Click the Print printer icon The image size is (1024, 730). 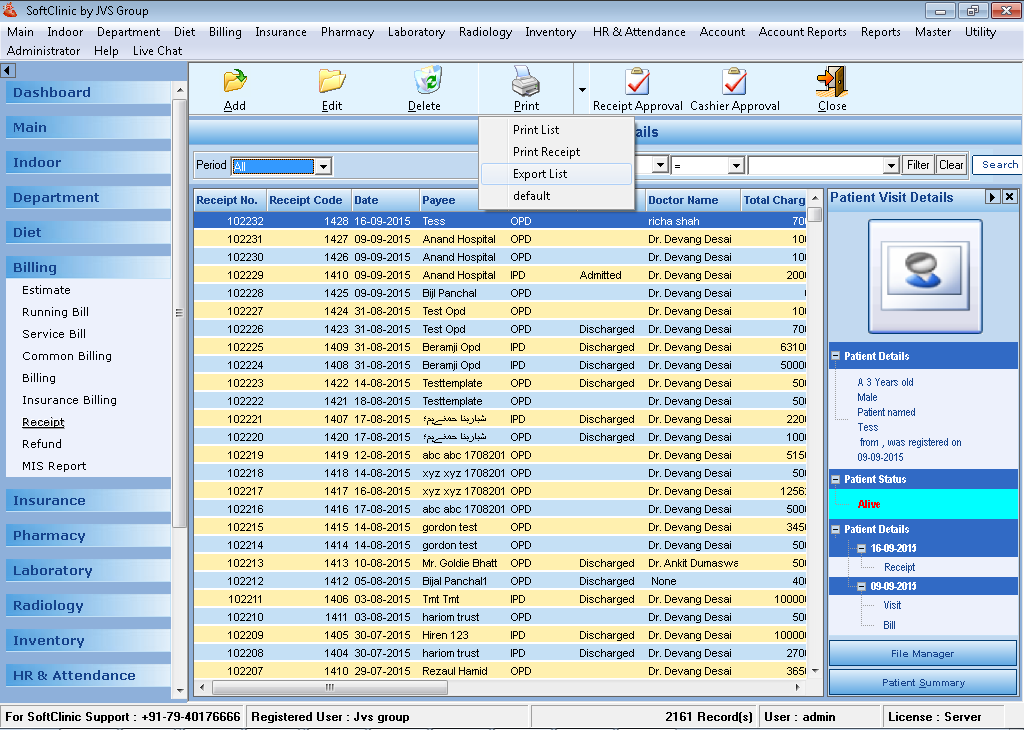pos(526,81)
